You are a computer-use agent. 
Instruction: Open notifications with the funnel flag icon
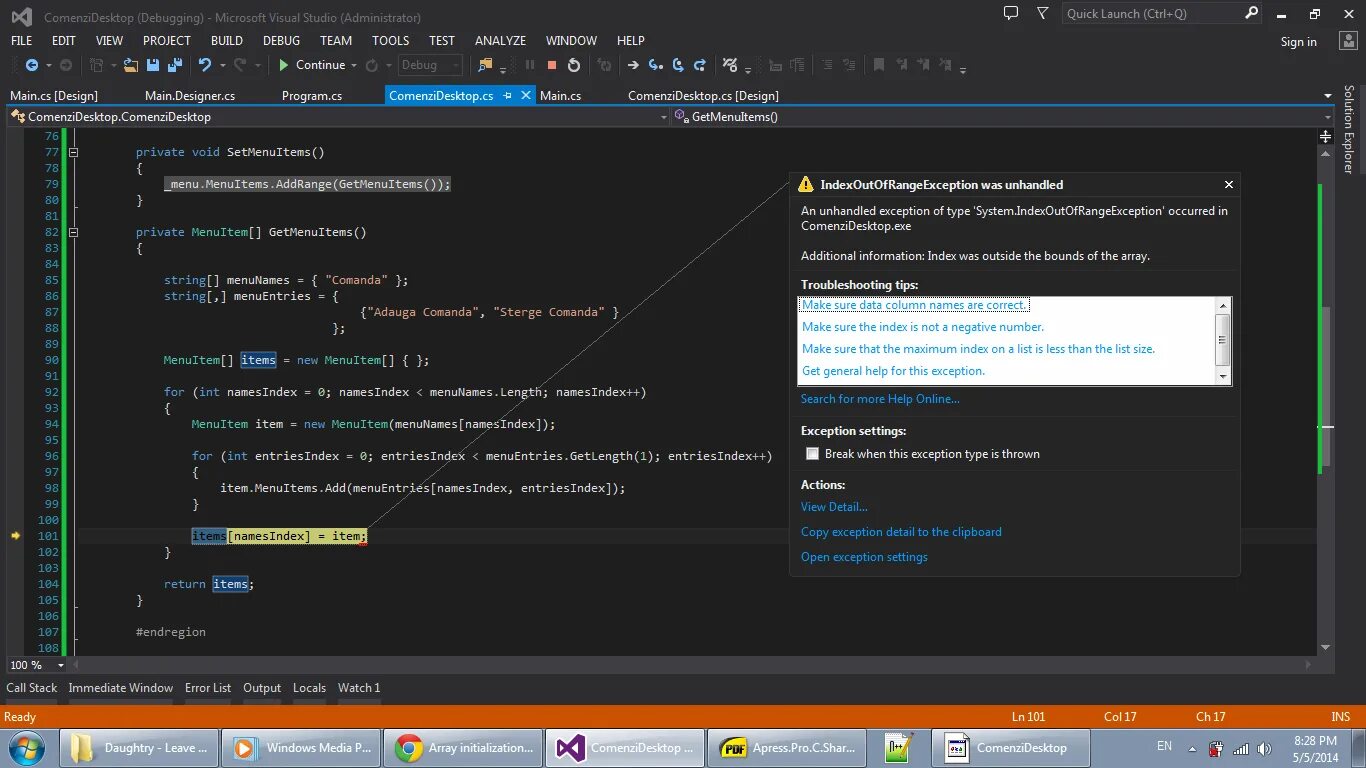(x=1043, y=13)
